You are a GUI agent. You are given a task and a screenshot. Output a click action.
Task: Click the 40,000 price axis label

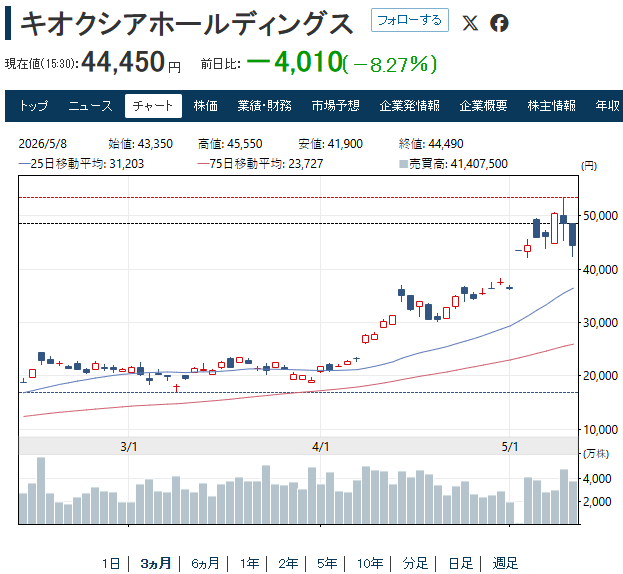click(600, 270)
